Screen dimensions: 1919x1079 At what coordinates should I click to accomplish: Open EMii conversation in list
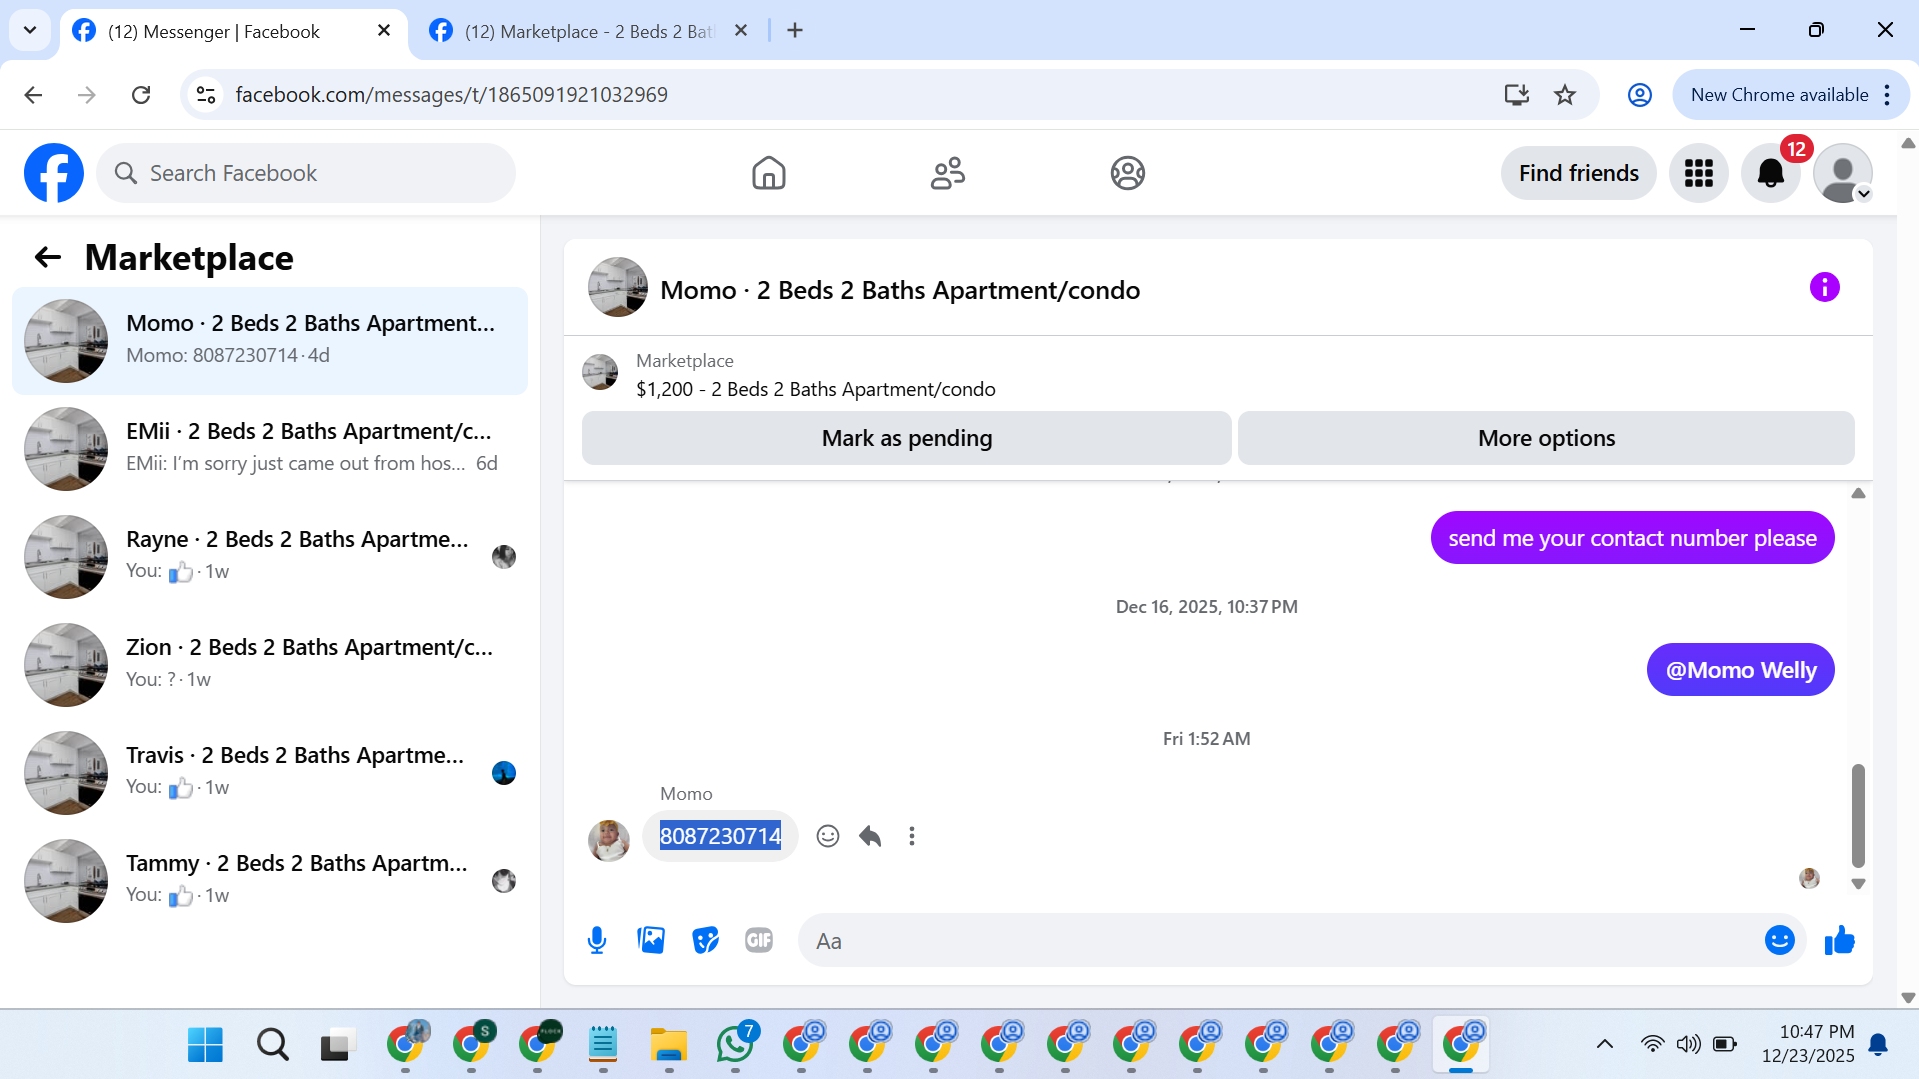tap(270, 449)
